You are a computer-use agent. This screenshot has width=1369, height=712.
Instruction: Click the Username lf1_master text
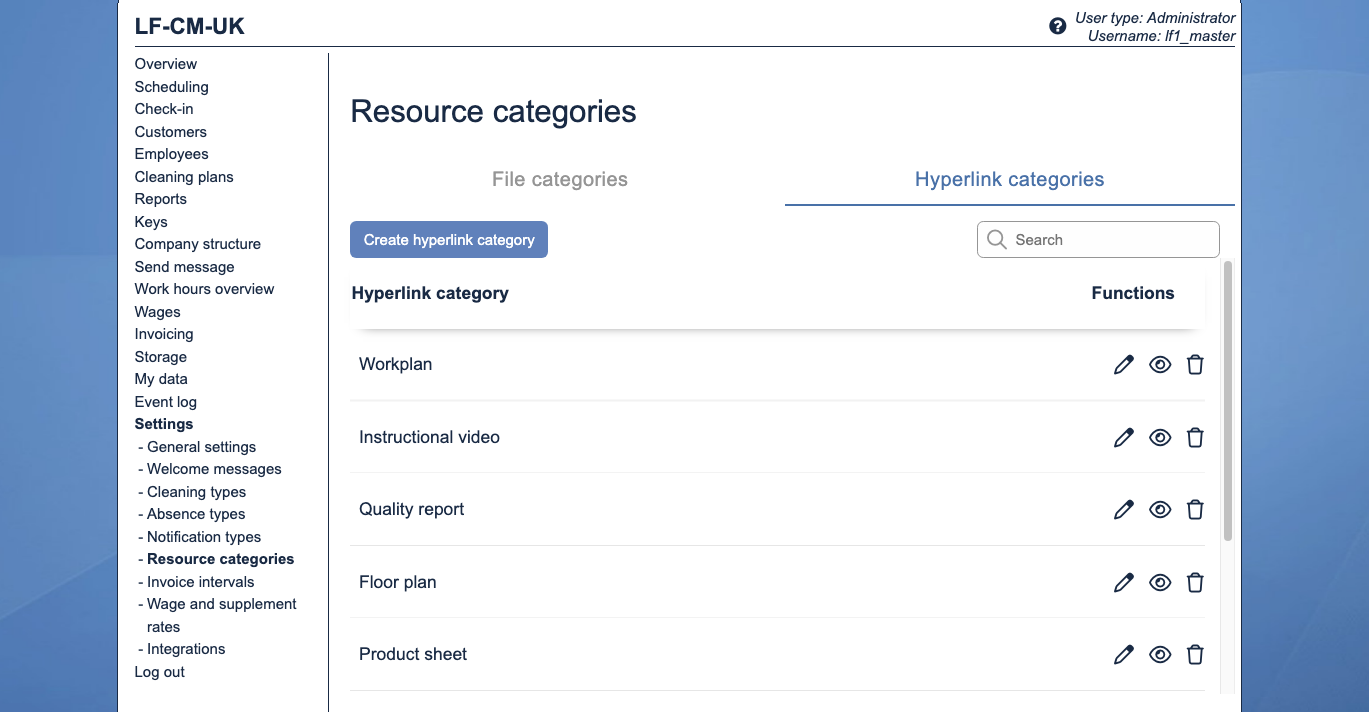[x=1162, y=36]
